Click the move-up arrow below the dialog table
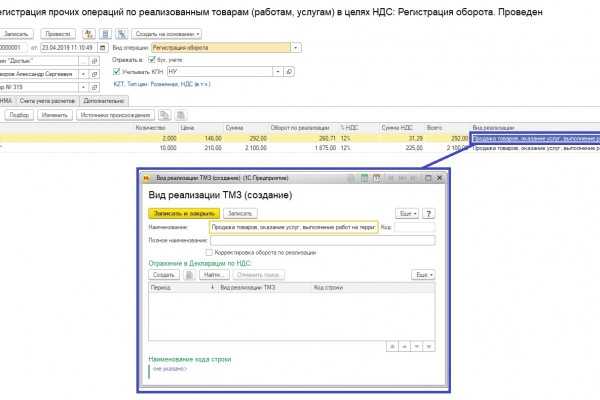Image resolution: width=600 pixels, height=400 pixels. click(x=404, y=347)
